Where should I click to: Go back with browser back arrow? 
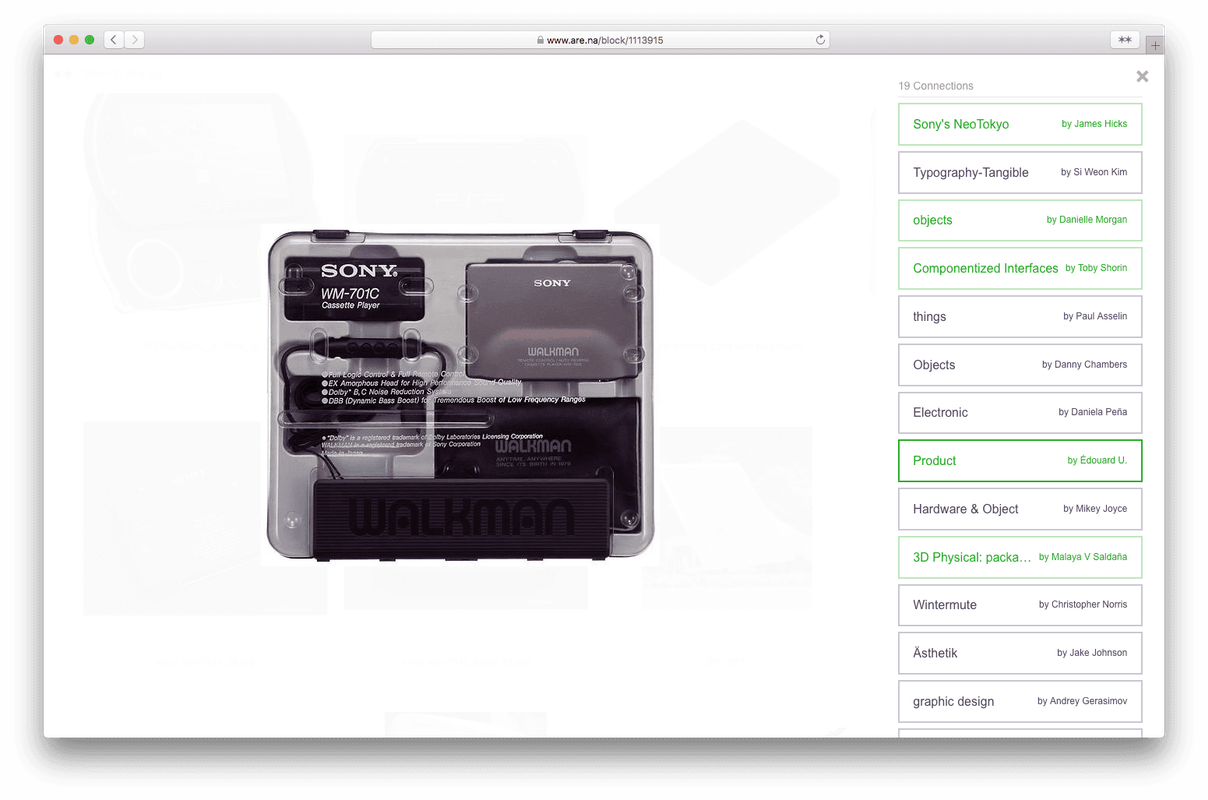coord(114,40)
